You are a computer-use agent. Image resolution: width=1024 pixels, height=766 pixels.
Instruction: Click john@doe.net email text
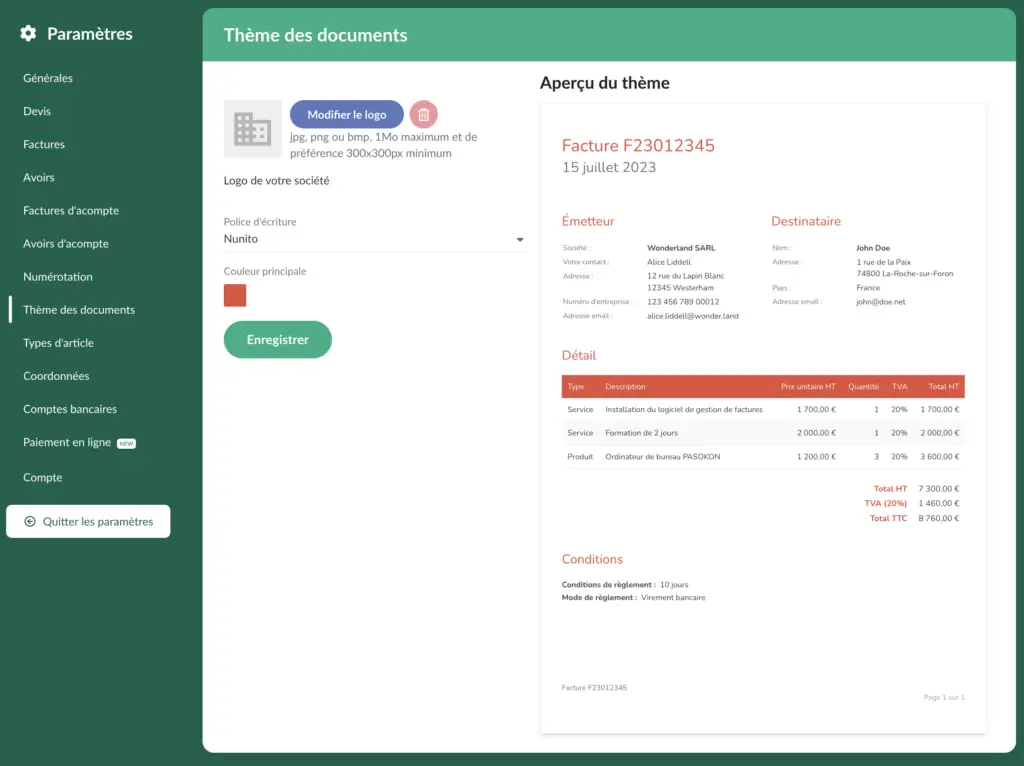(x=880, y=302)
